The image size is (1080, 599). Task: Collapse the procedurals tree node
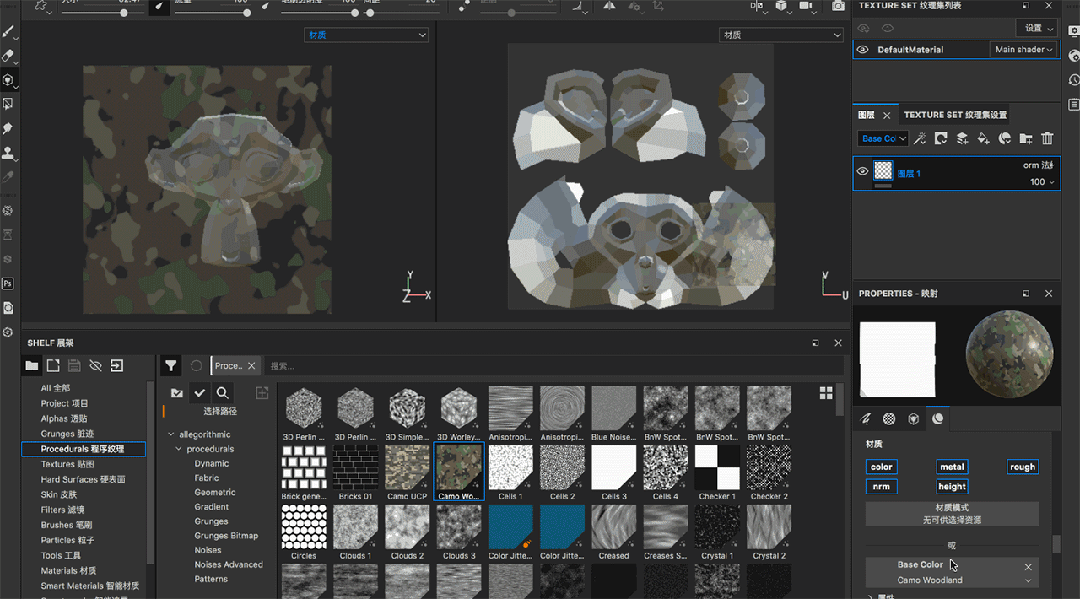coord(178,449)
